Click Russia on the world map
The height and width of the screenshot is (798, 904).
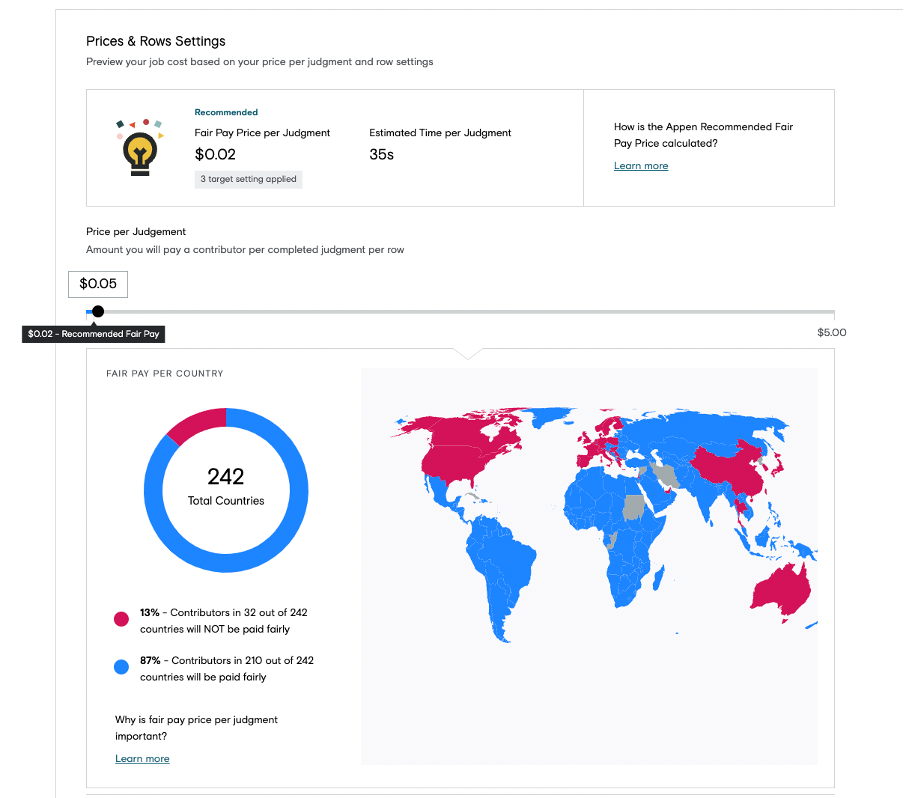(703, 430)
